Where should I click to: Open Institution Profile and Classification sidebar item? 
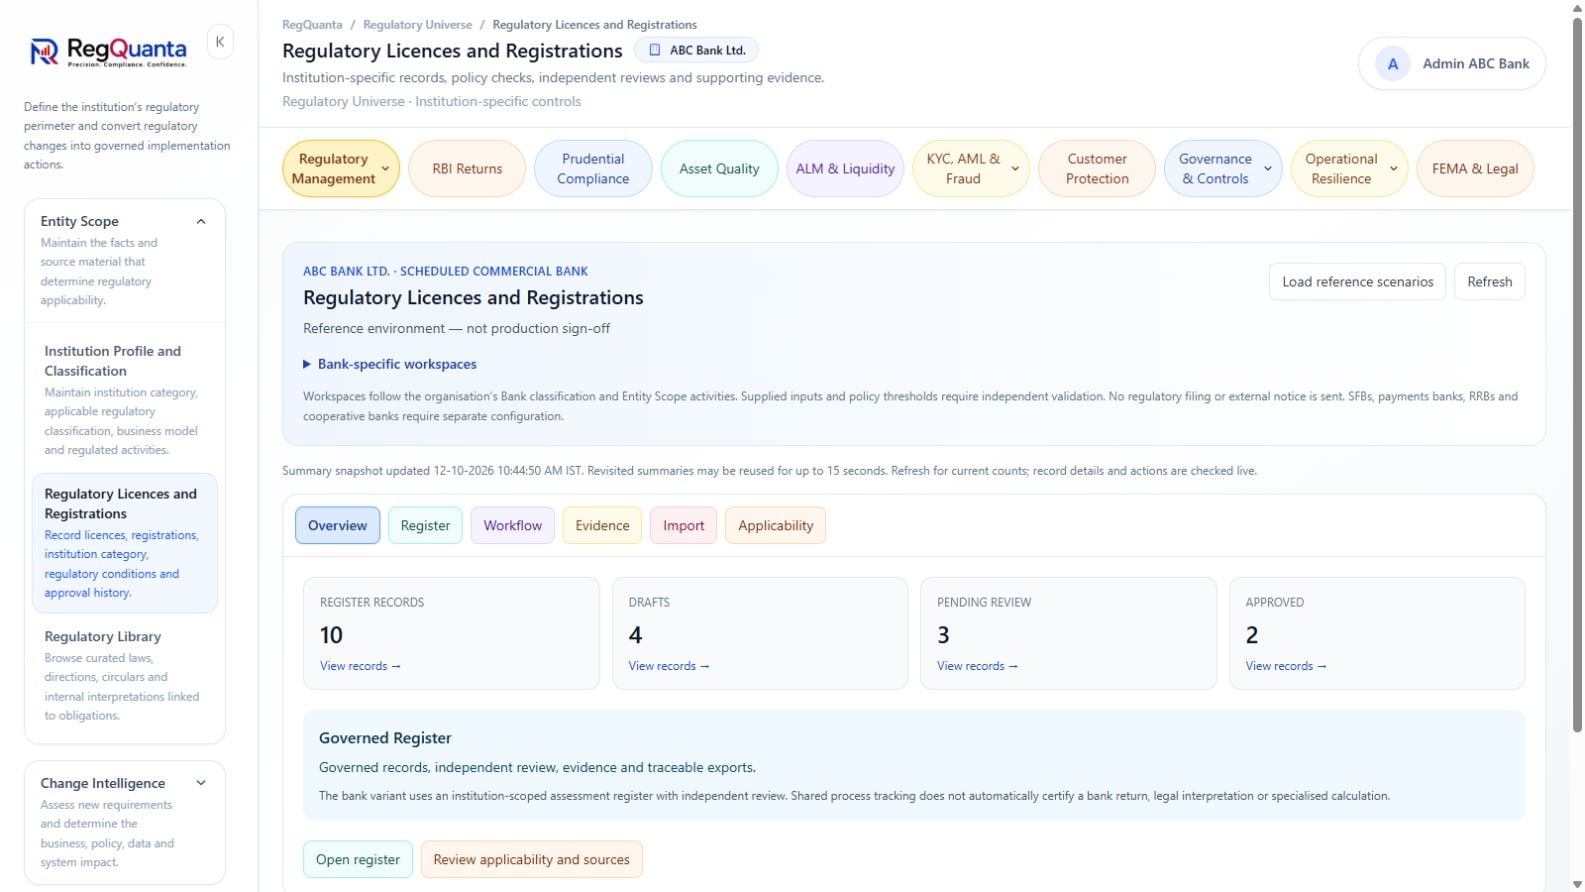[124, 400]
